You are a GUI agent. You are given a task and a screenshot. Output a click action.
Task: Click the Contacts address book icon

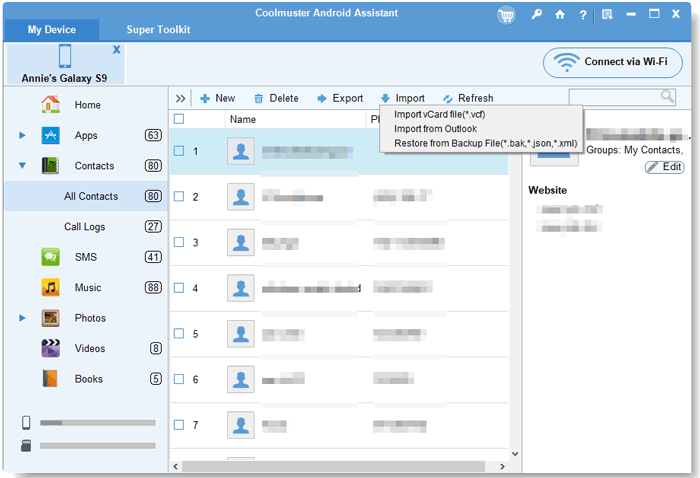click(x=50, y=166)
